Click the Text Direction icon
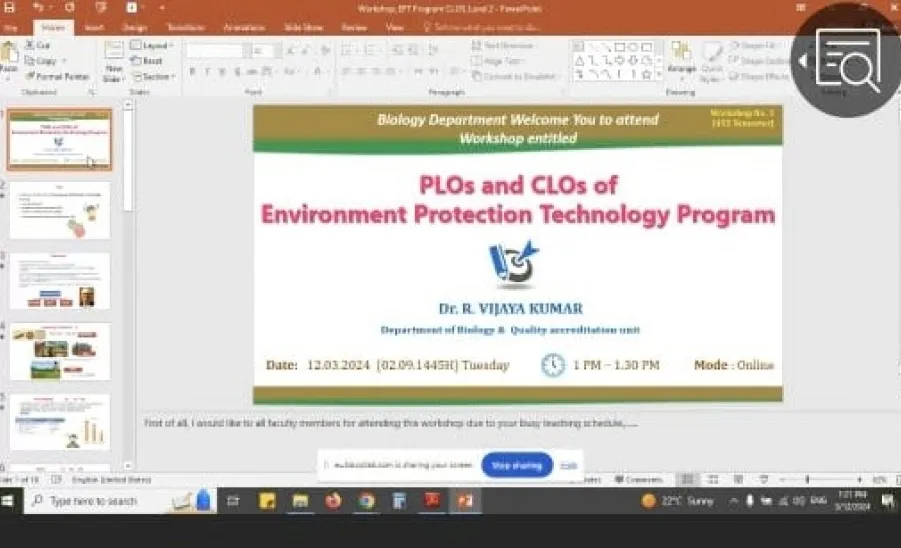Viewport: 901px width, 548px height. point(476,45)
